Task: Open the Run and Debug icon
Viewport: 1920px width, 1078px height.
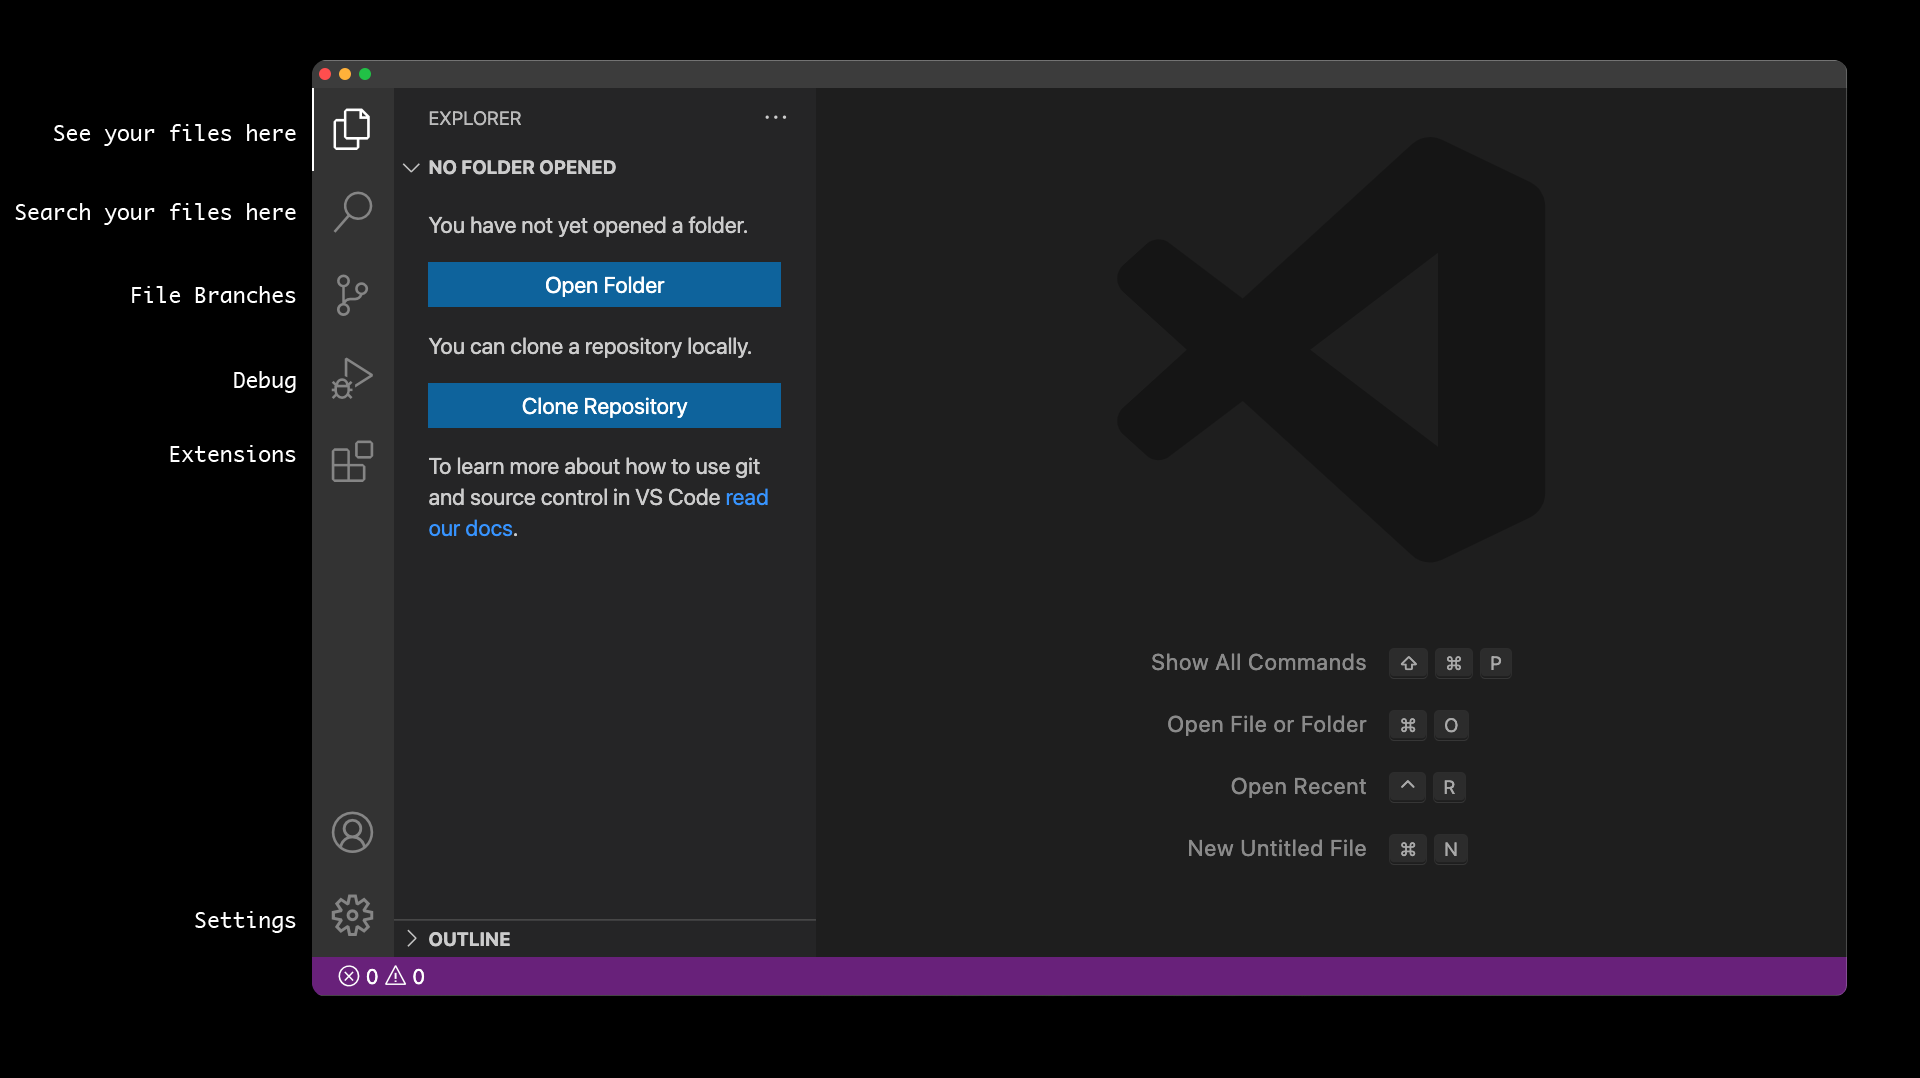Action: pos(352,379)
